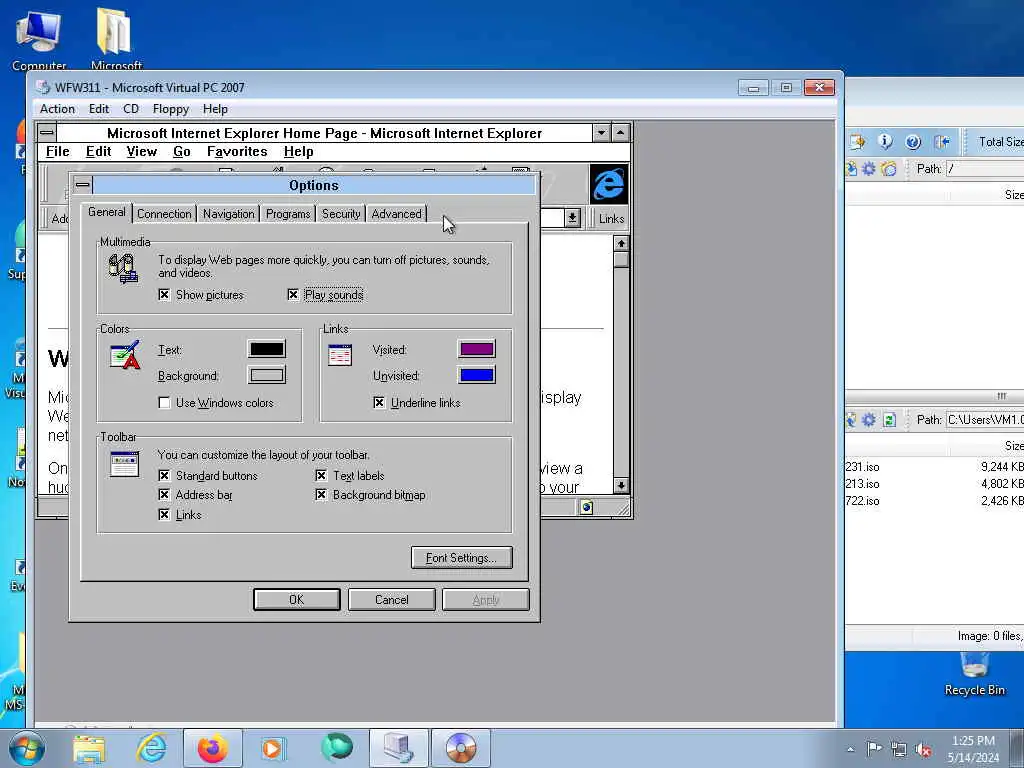This screenshot has width=1024, height=768.
Task: Click the gear icon beside the upper Path field
Action: (x=869, y=168)
